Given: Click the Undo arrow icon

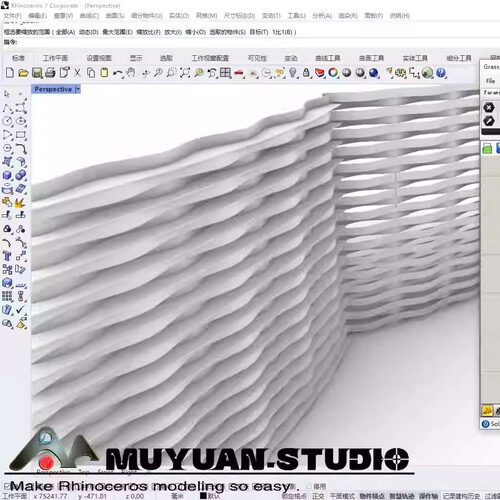Looking at the screenshot, I should click(117, 73).
